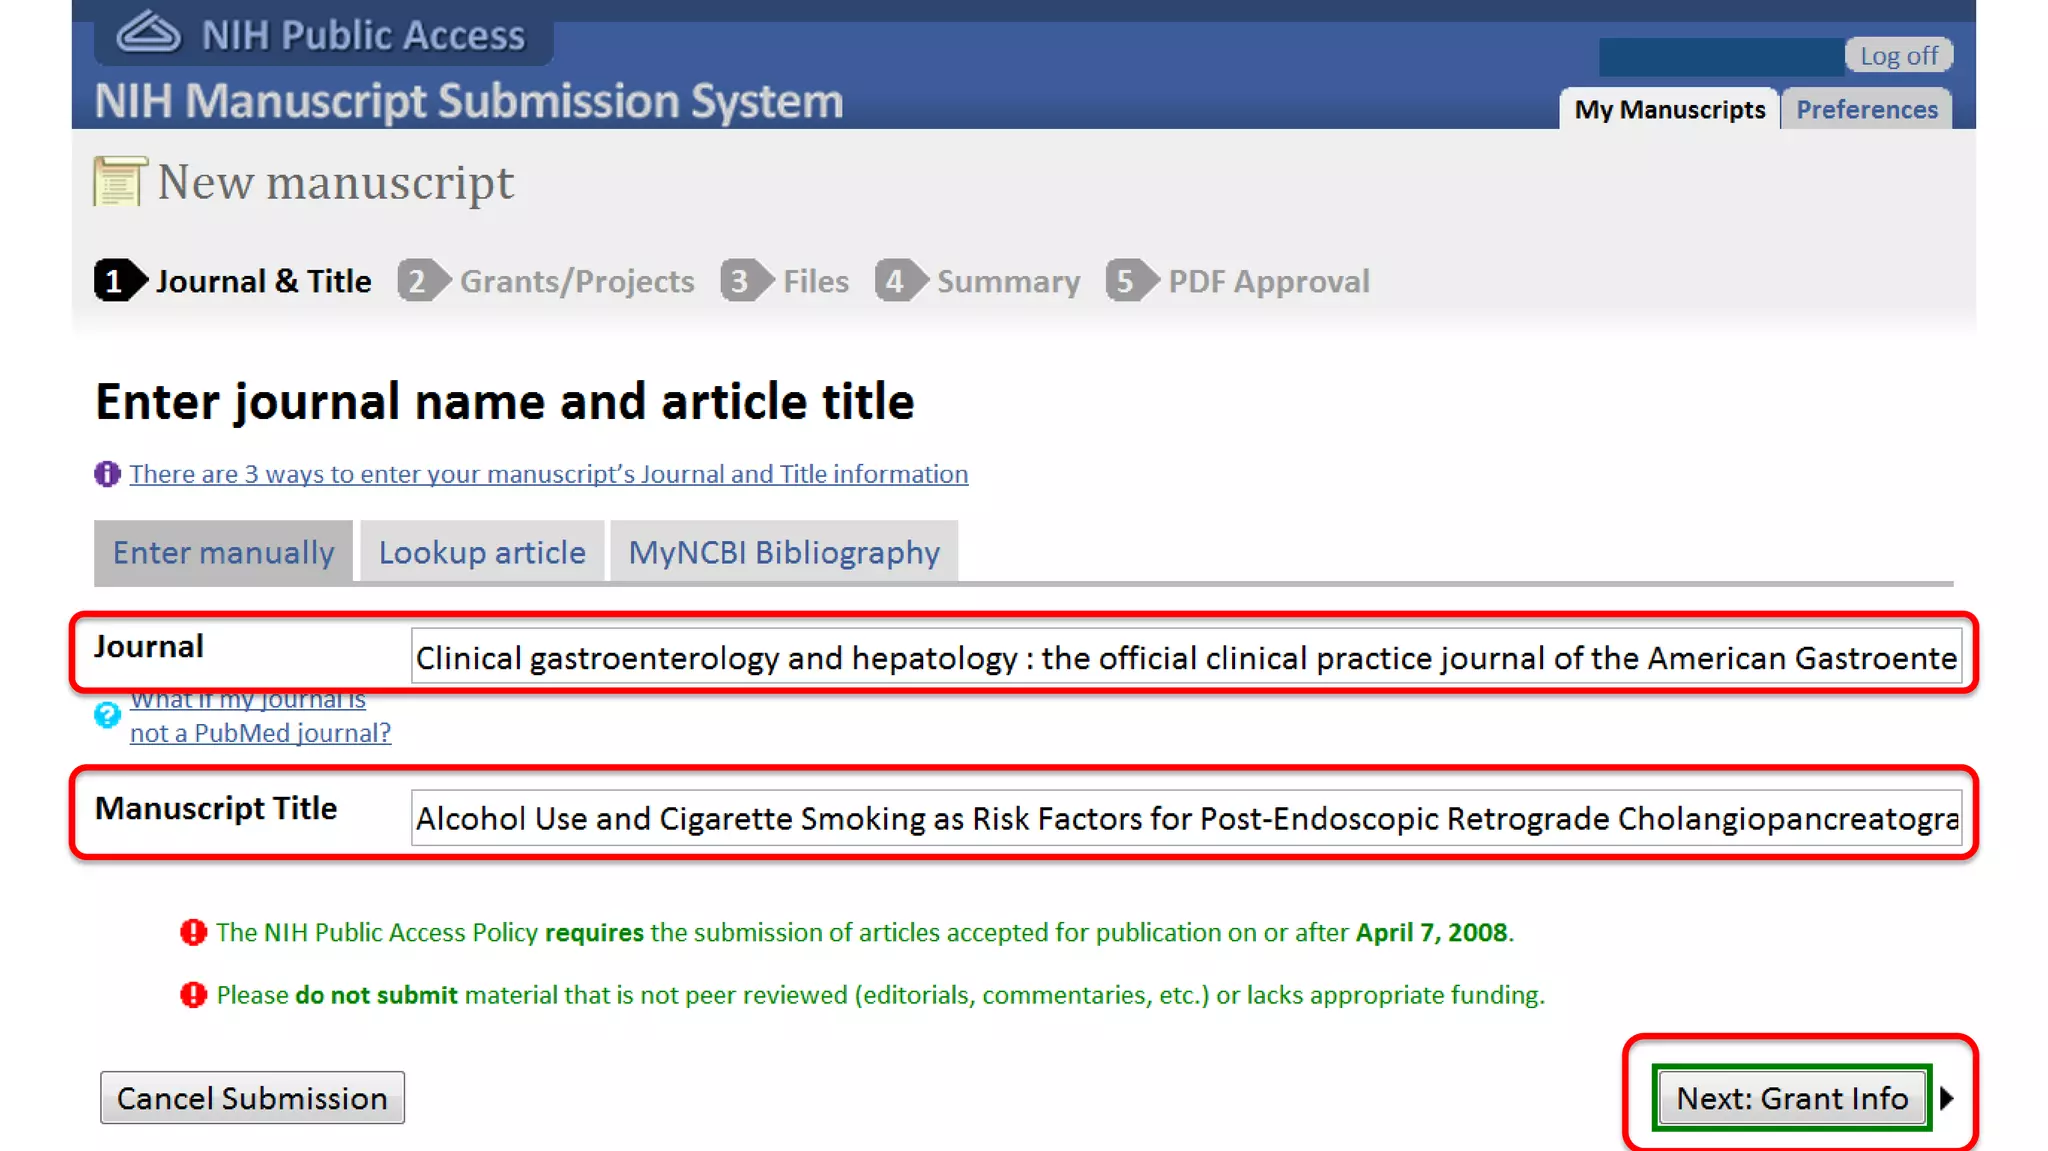The image size is (2048, 1151).
Task: Switch to Lookup article tab
Action: pos(482,552)
